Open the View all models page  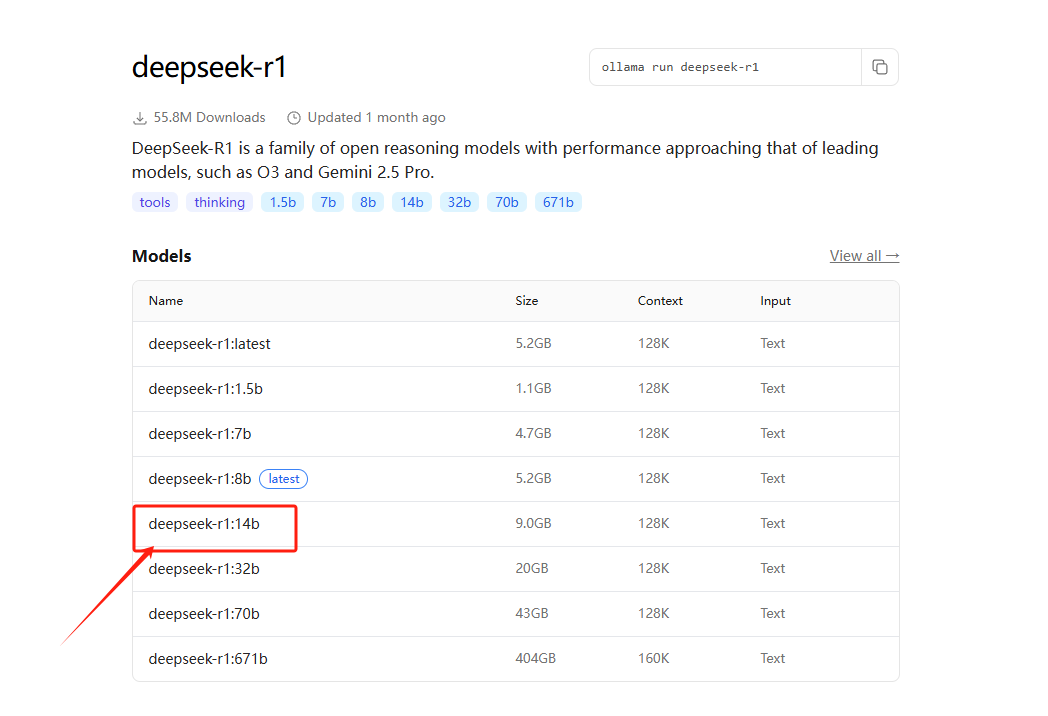863,255
